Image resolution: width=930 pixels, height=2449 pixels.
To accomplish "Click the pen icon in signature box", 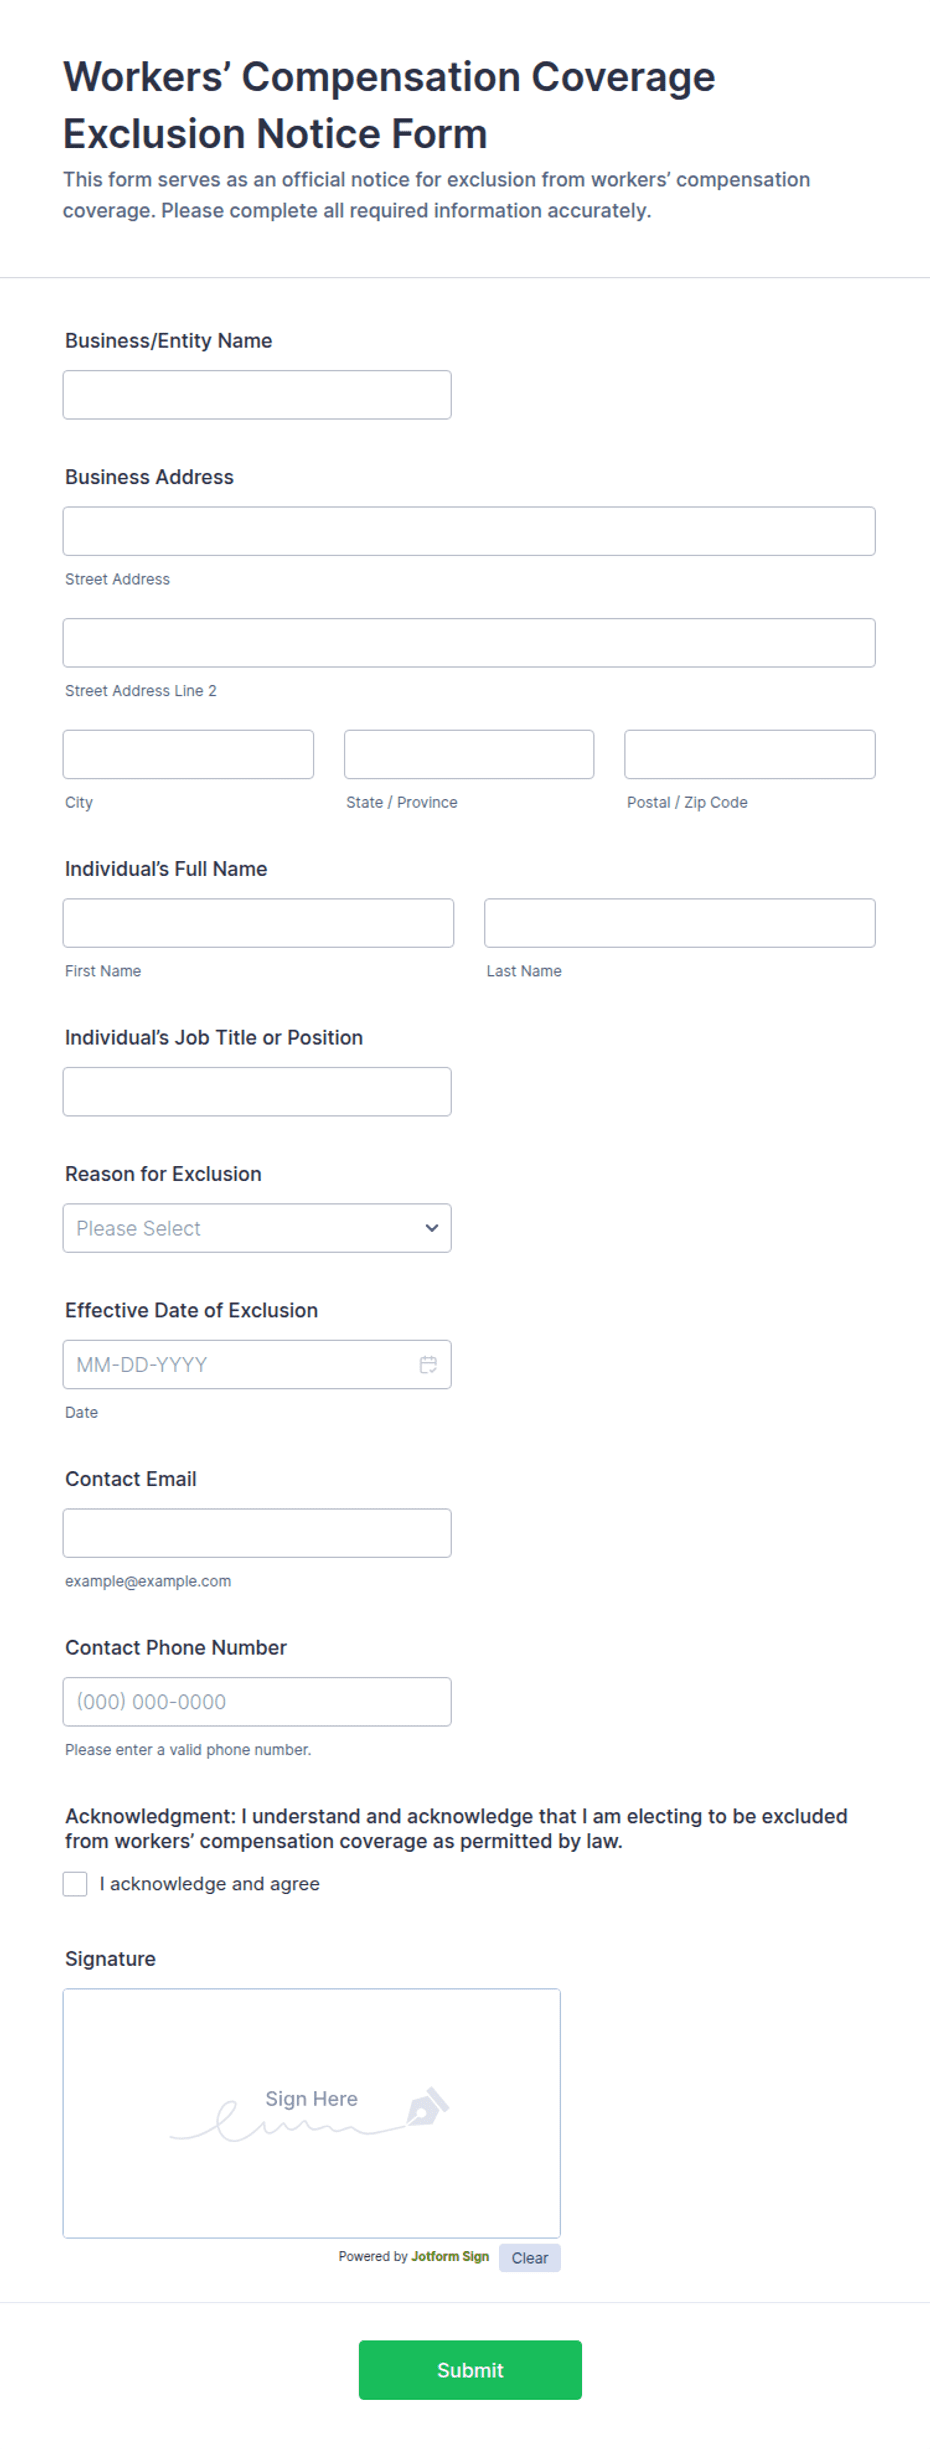I will click(428, 2106).
